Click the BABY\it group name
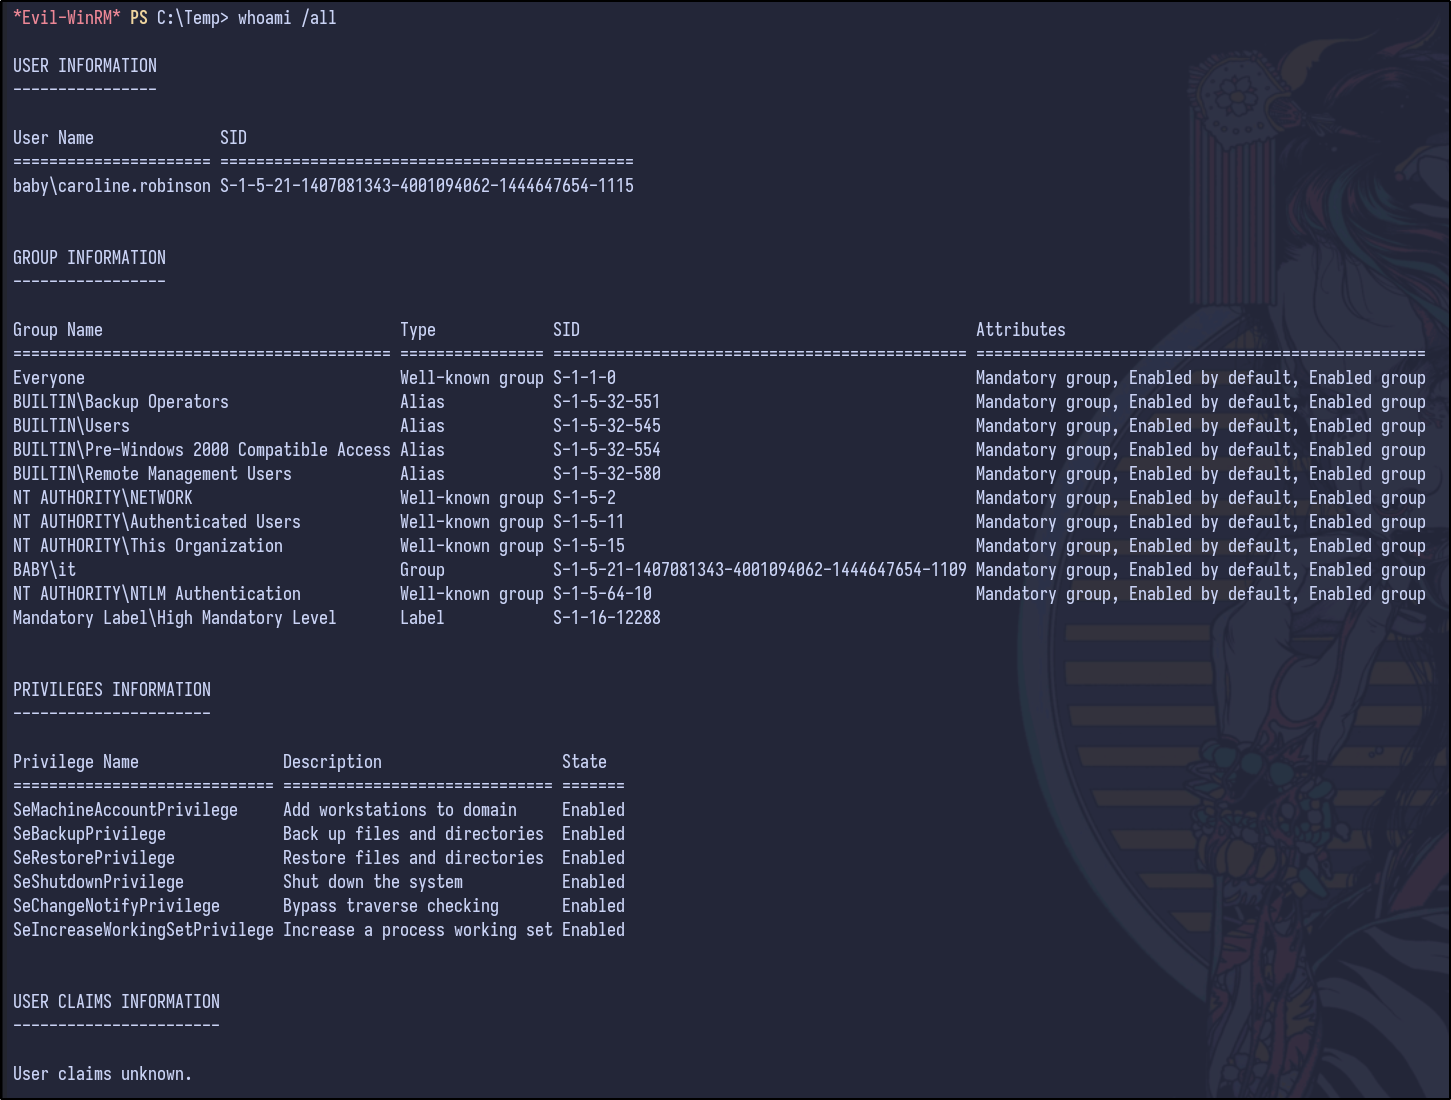This screenshot has width=1451, height=1100. pos(44,570)
